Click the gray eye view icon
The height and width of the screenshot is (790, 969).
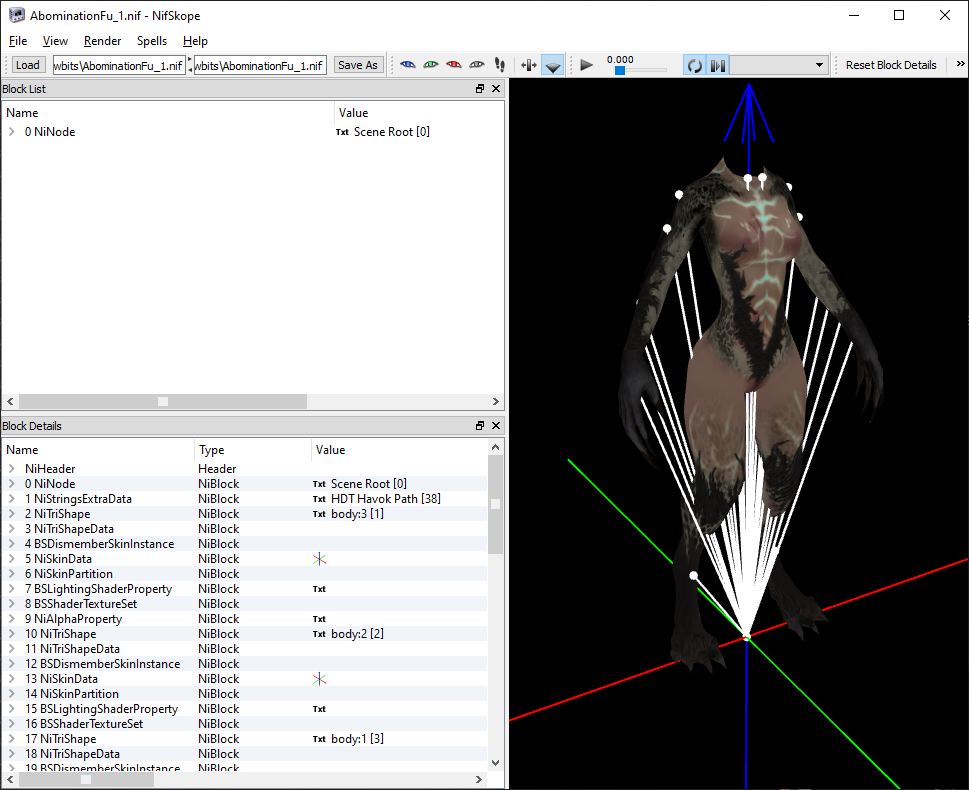[x=476, y=65]
